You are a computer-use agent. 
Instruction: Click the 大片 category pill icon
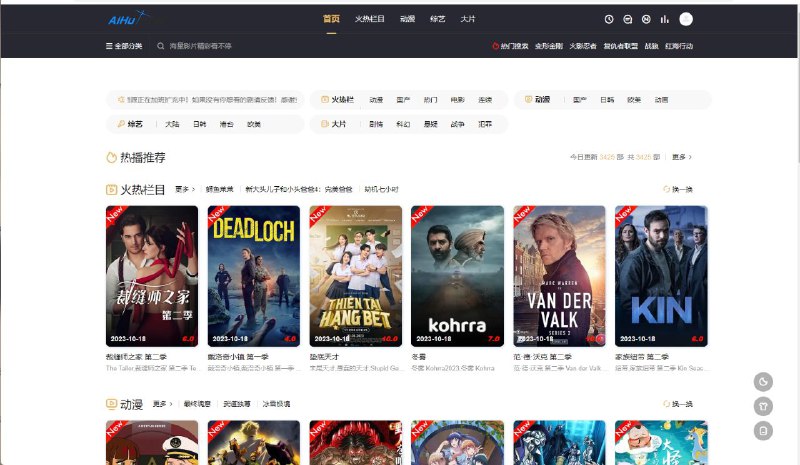point(324,124)
